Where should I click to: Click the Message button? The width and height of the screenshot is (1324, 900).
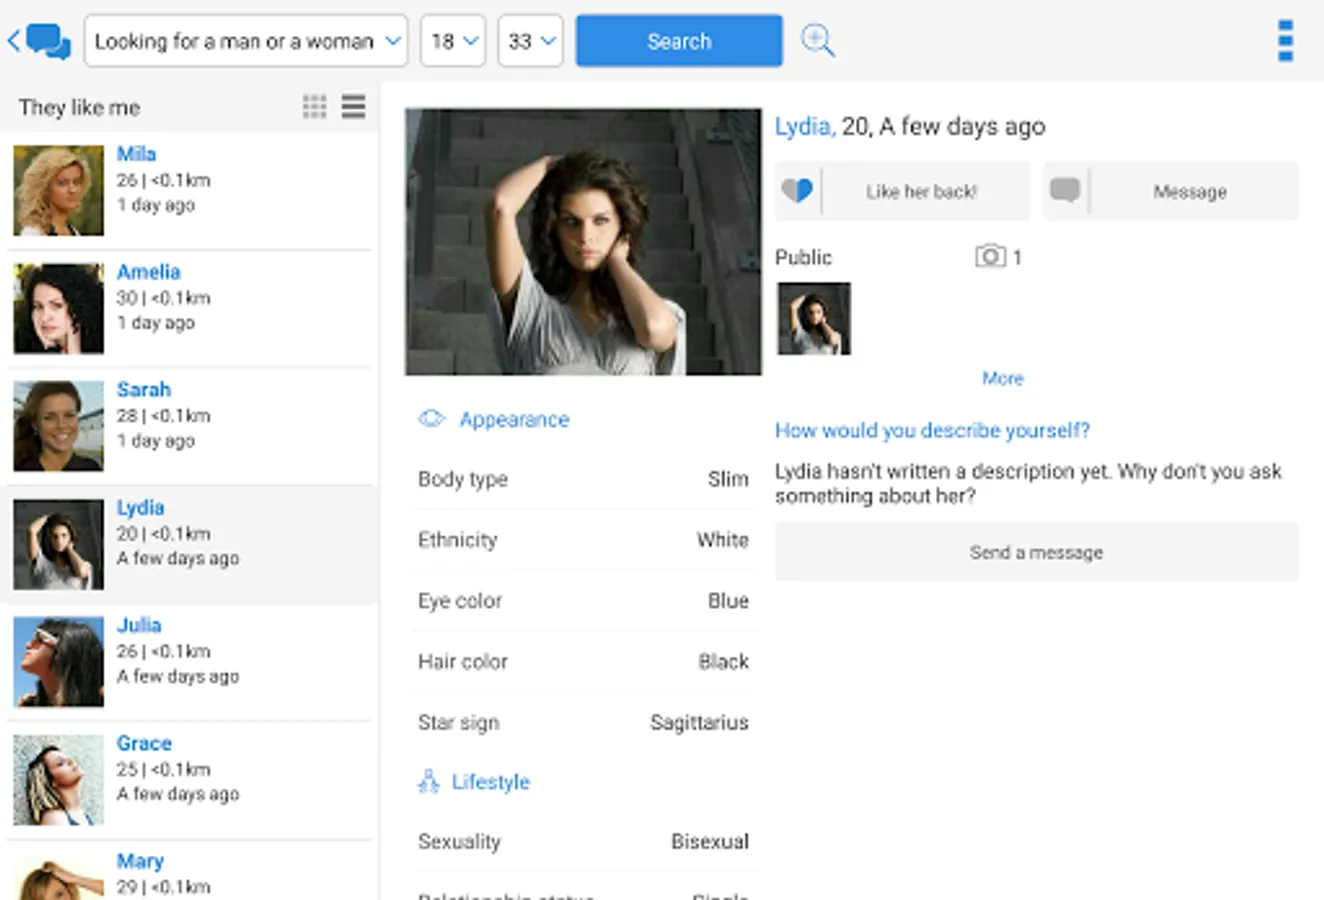tap(1171, 191)
